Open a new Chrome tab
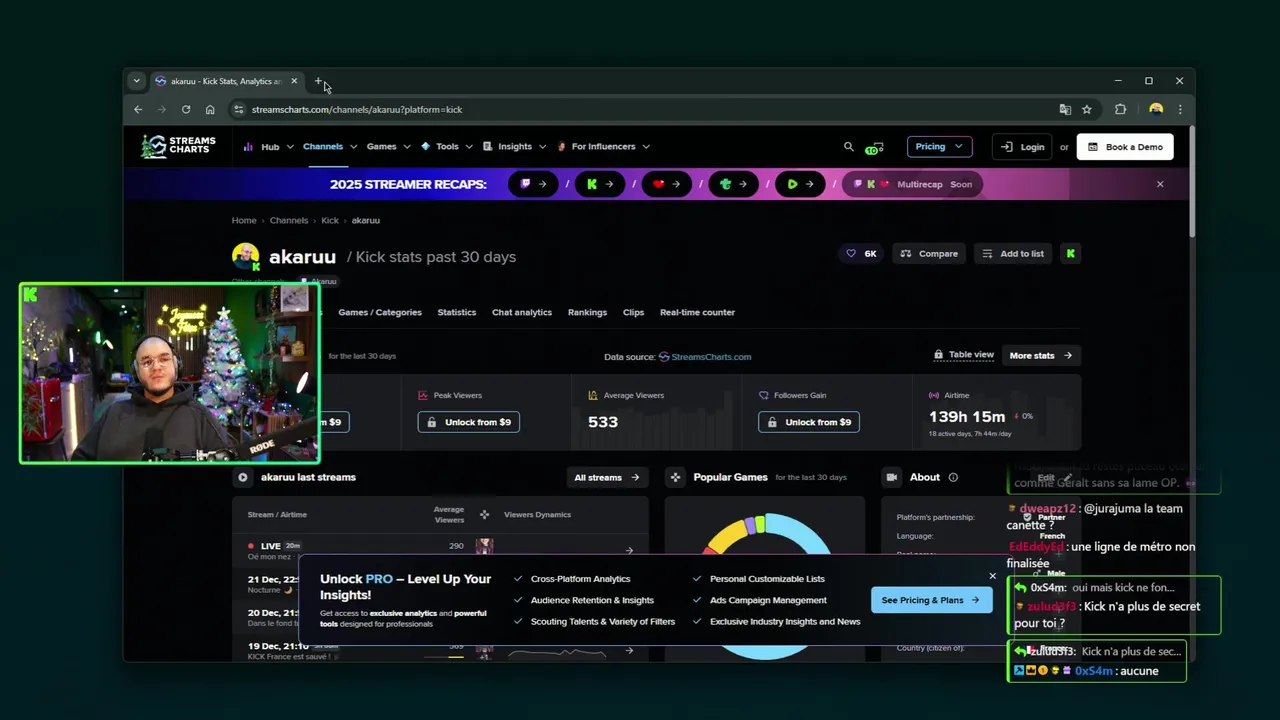1280x720 pixels. [318, 81]
